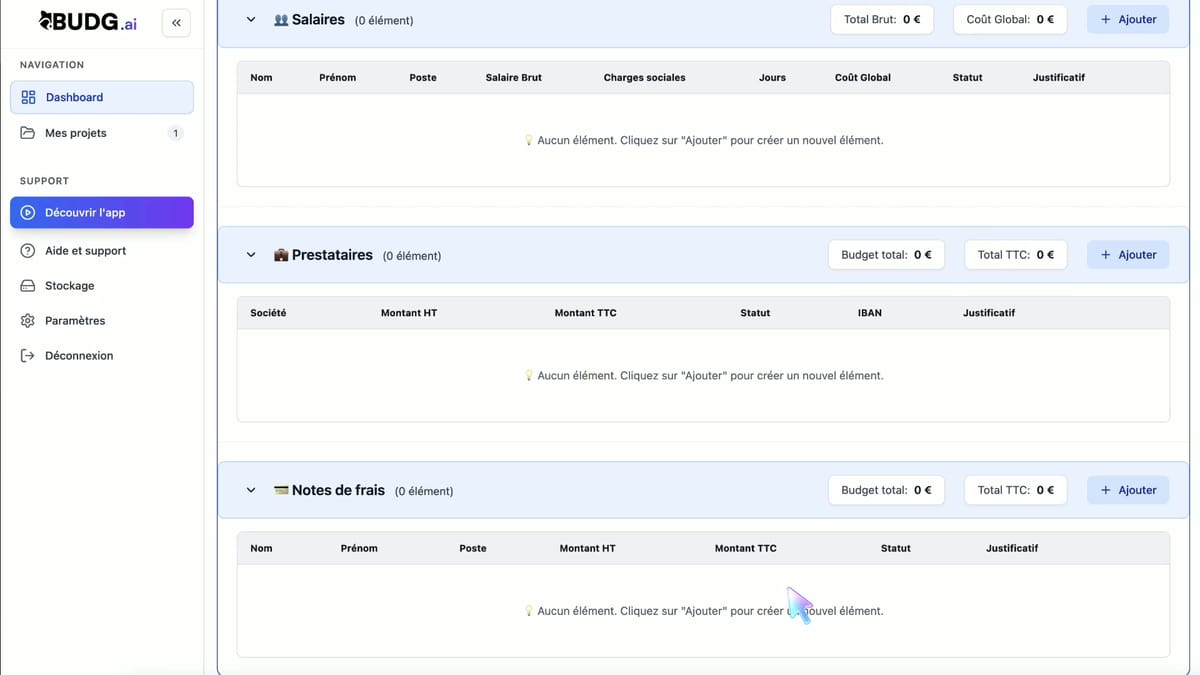1200x675 pixels.
Task: Open Mes projets in sidebar
Action: coord(76,133)
